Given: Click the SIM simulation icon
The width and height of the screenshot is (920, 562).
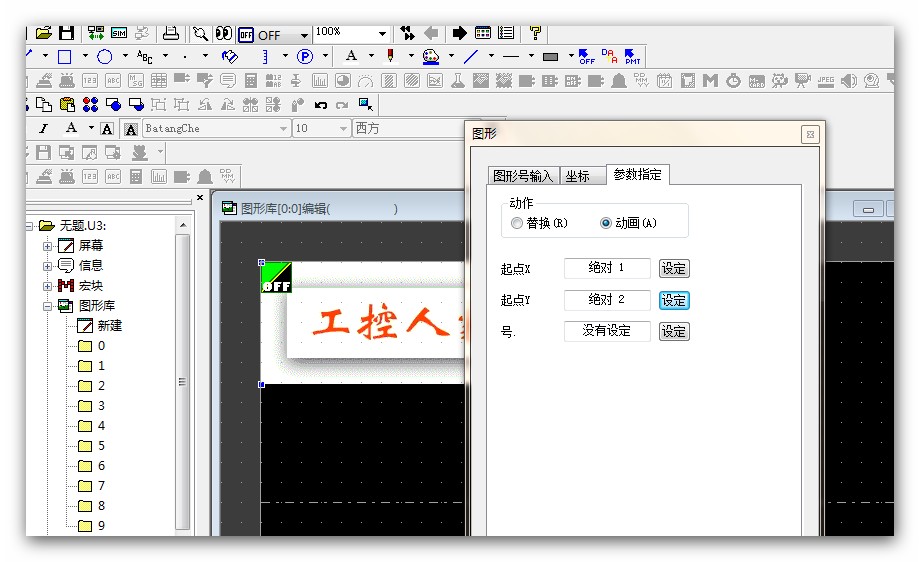Looking at the screenshot, I should click(119, 33).
